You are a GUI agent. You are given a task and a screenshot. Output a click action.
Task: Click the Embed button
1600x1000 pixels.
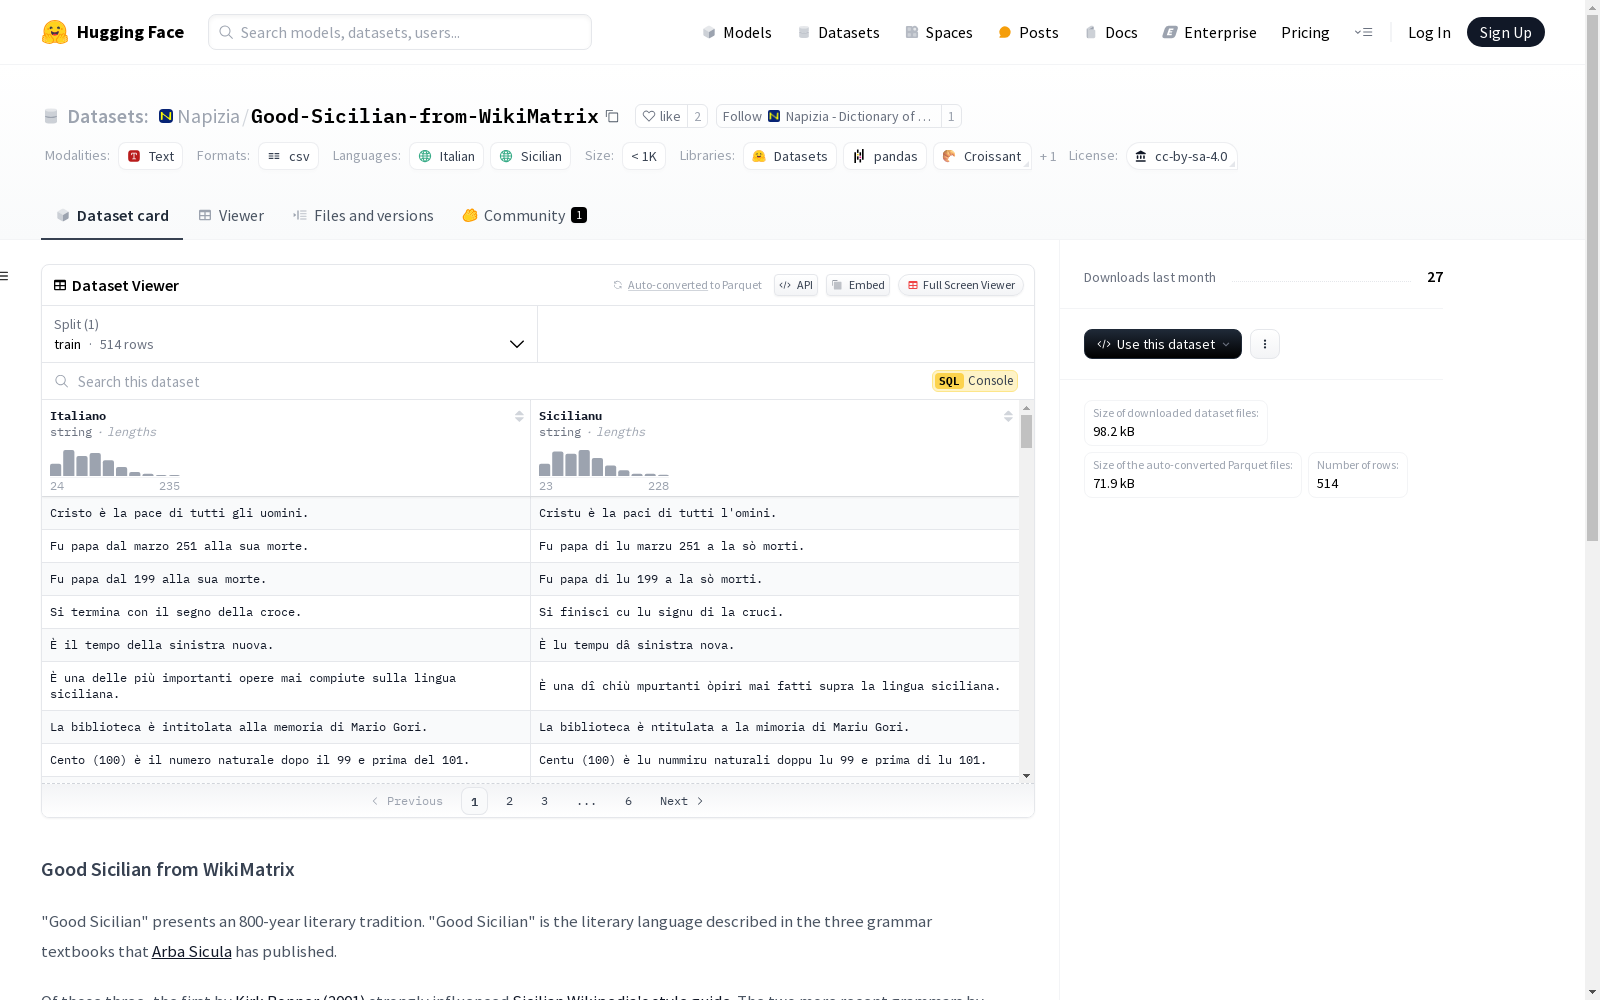click(858, 285)
